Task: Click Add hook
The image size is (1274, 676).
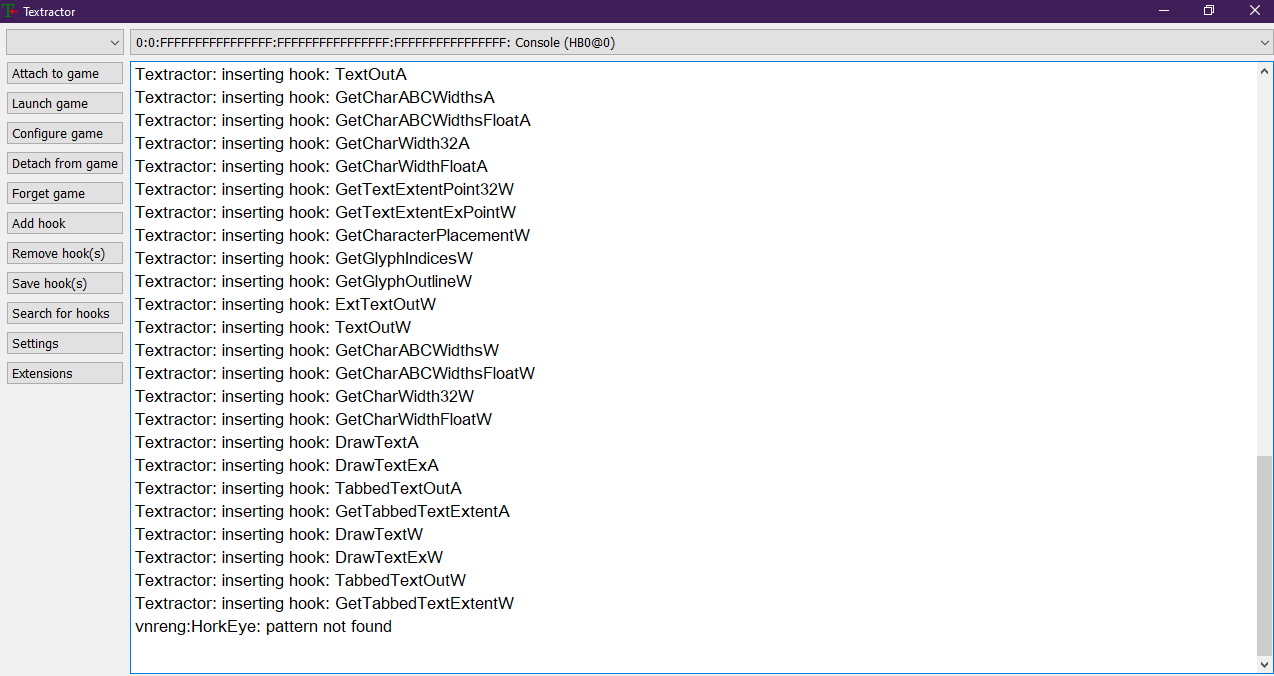Action: pyautogui.click(x=64, y=222)
